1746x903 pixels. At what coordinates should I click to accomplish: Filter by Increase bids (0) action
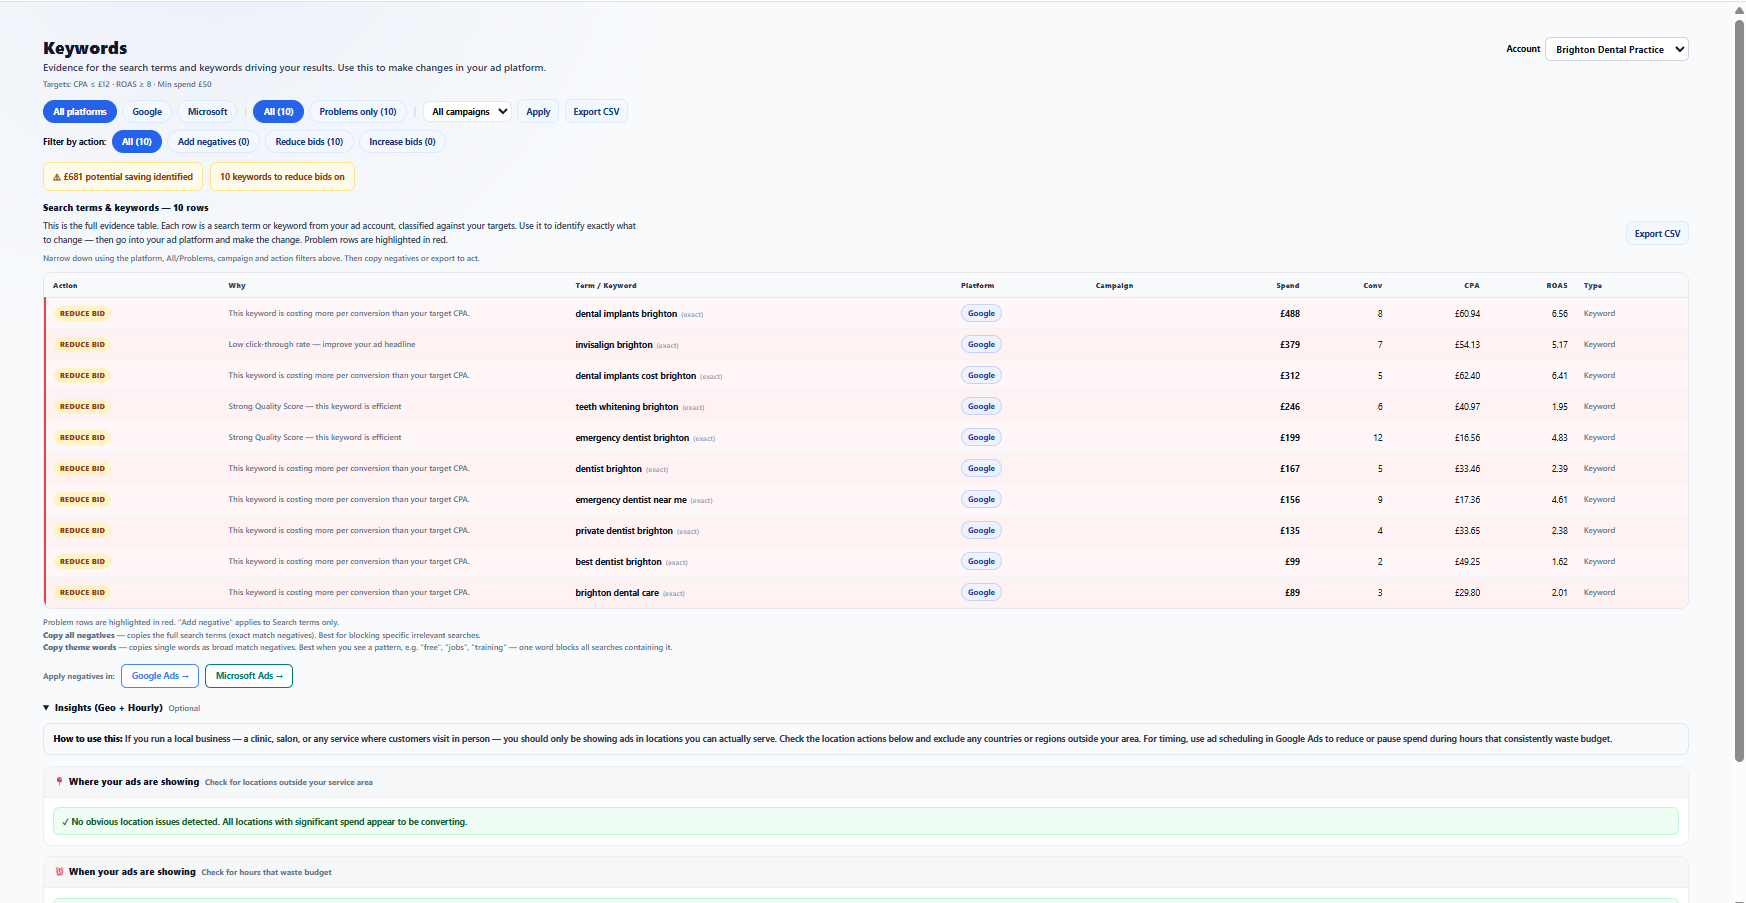402,142
